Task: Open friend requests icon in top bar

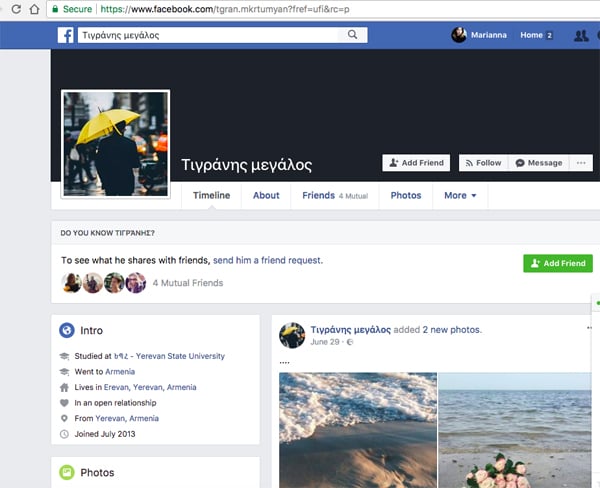Action: click(x=581, y=36)
